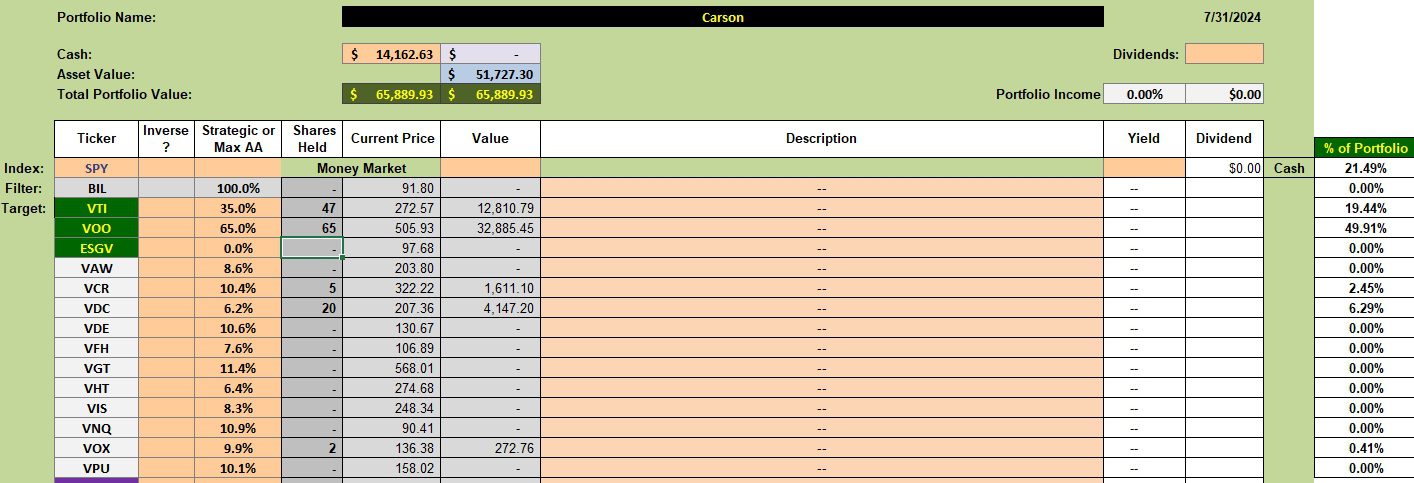This screenshot has height=483, width=1414.
Task: Select the Yield column header
Action: 1144,139
